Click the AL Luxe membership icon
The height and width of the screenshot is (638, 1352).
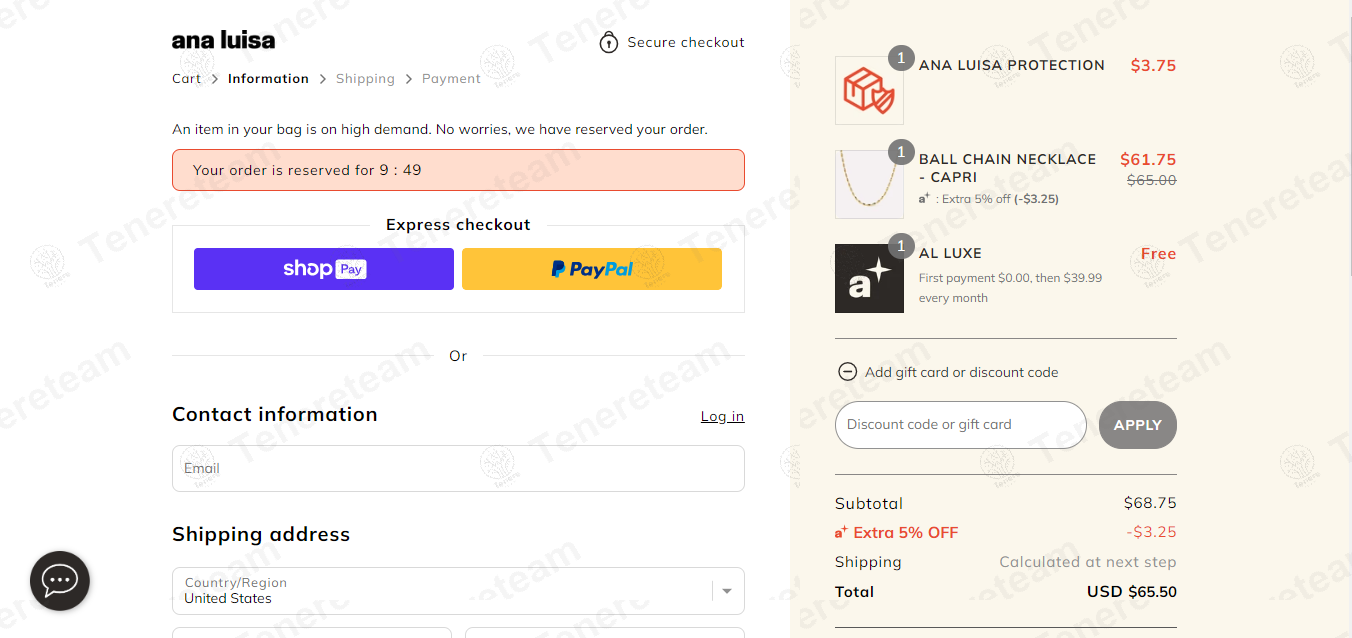pyautogui.click(x=869, y=278)
